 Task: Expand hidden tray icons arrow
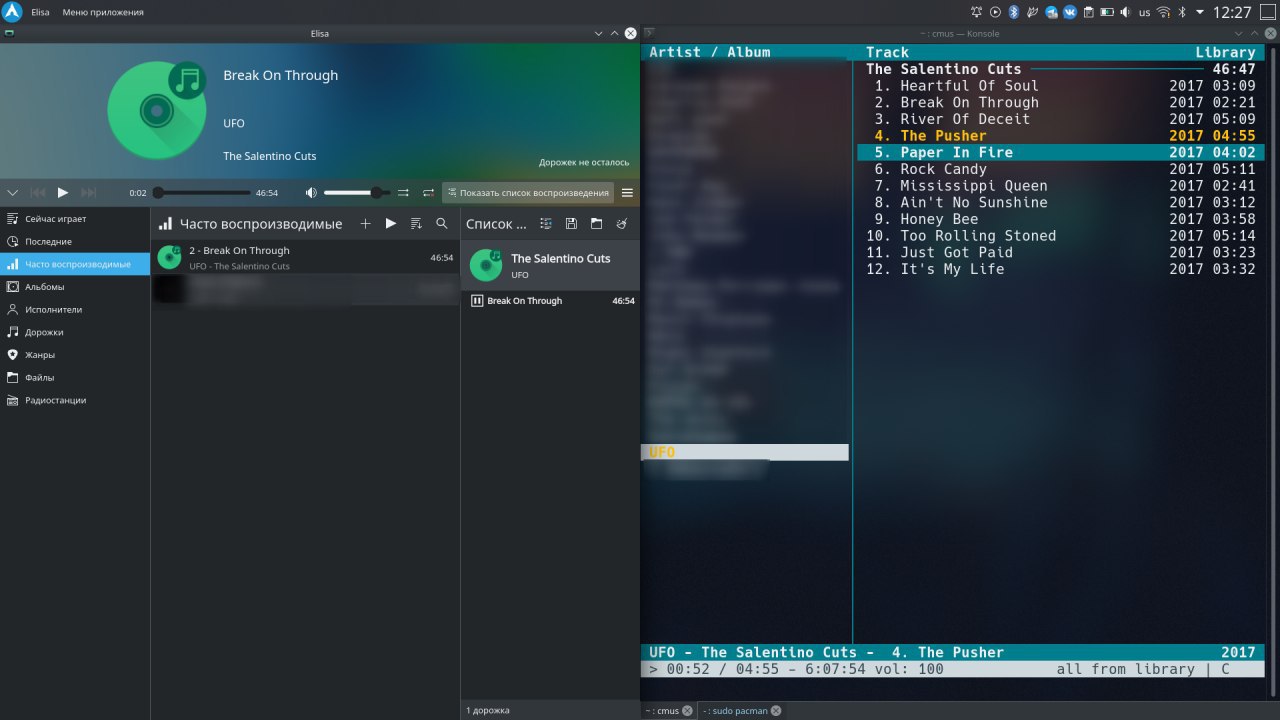tap(1200, 12)
